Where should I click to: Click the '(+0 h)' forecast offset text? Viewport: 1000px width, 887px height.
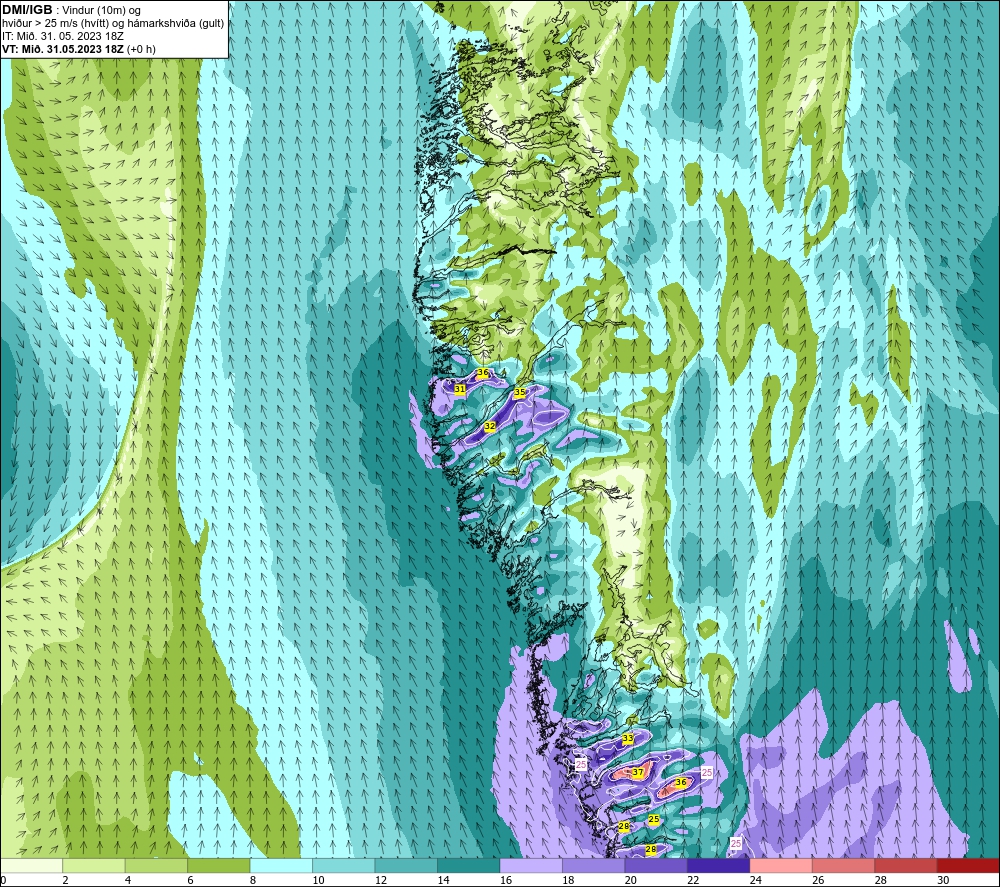(142, 49)
